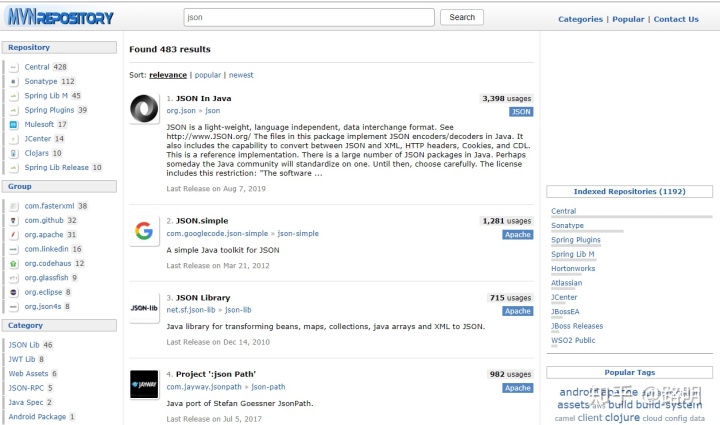Open WSO2 Public in Indexed Repositories
720x425 pixels.
click(573, 340)
